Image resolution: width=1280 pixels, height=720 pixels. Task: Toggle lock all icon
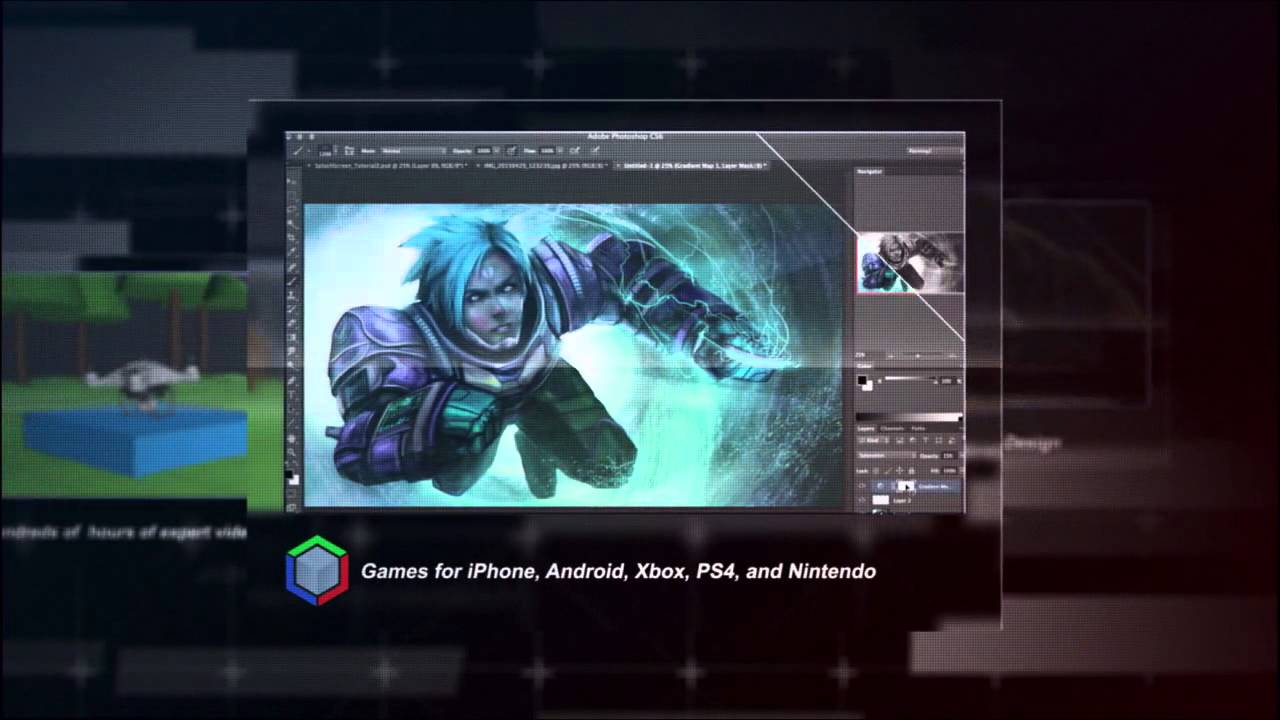tap(911, 470)
